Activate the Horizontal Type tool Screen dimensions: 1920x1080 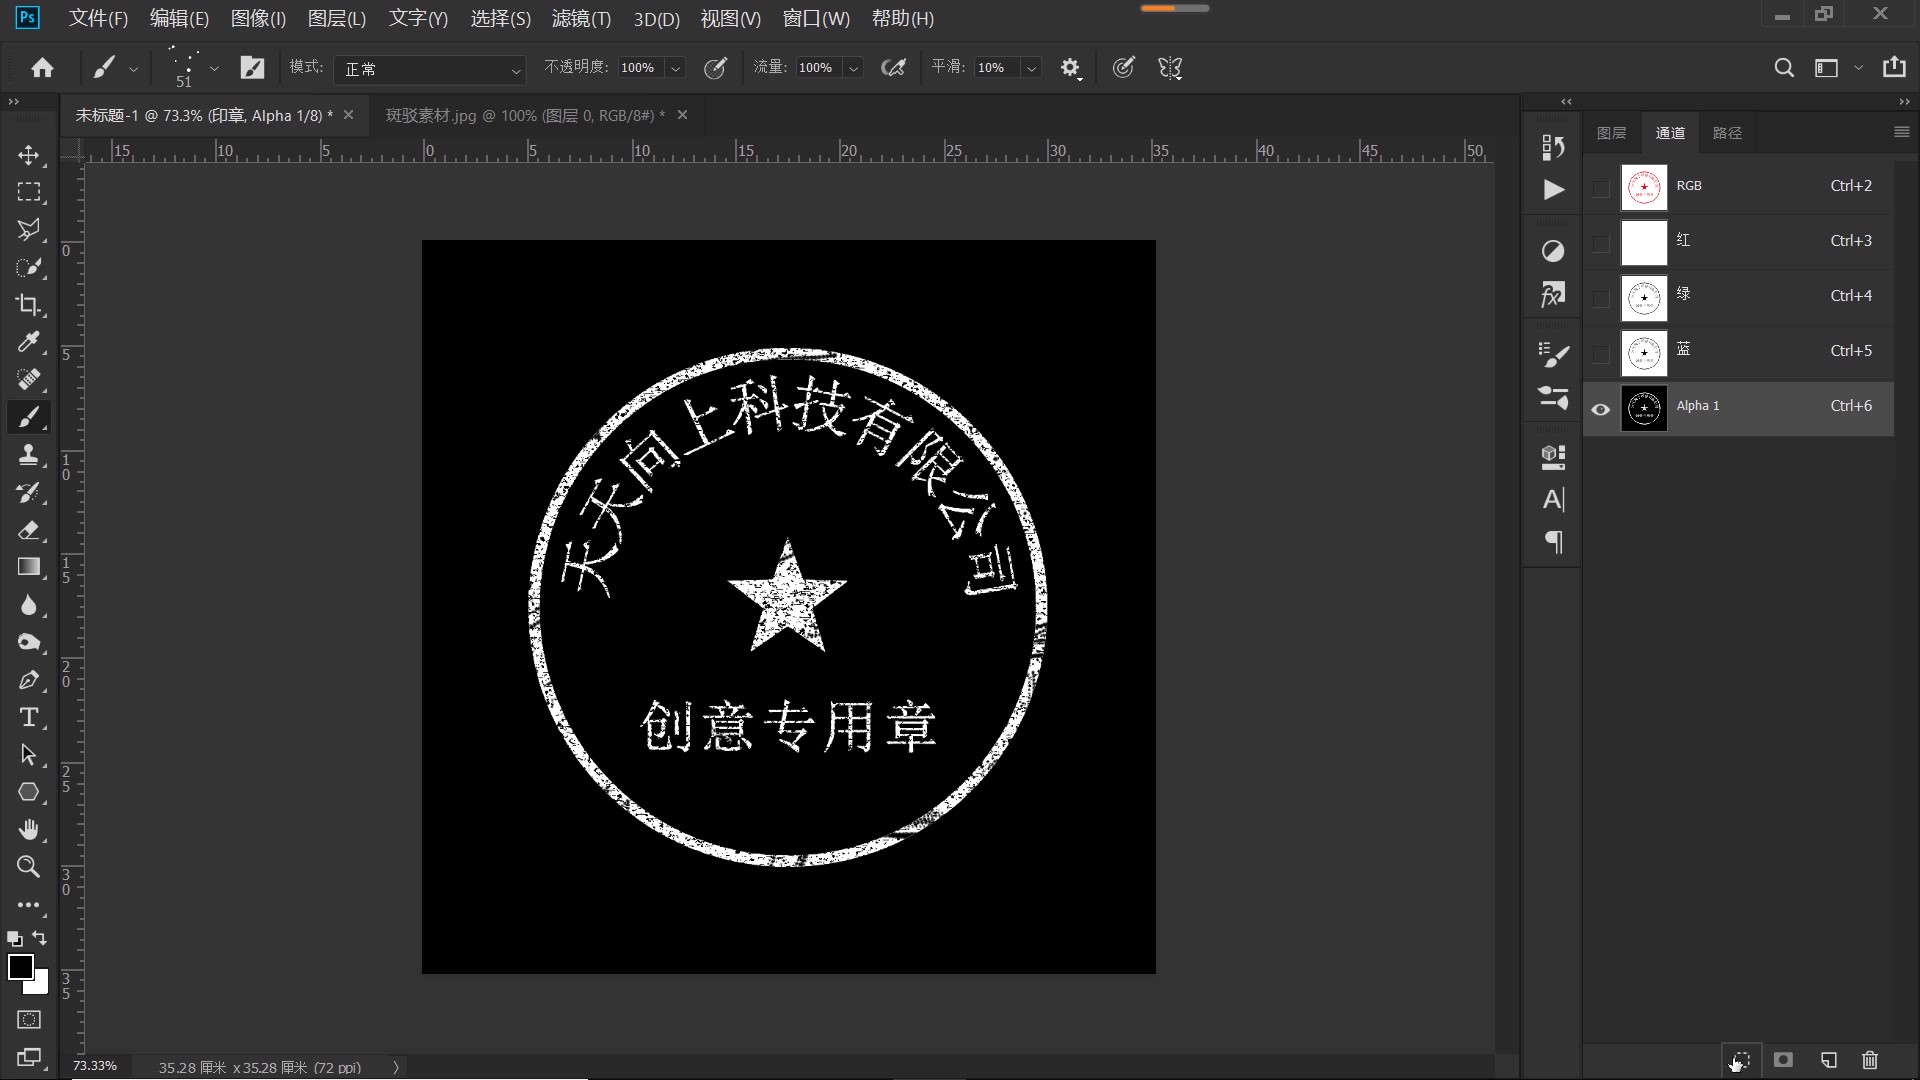pos(29,717)
